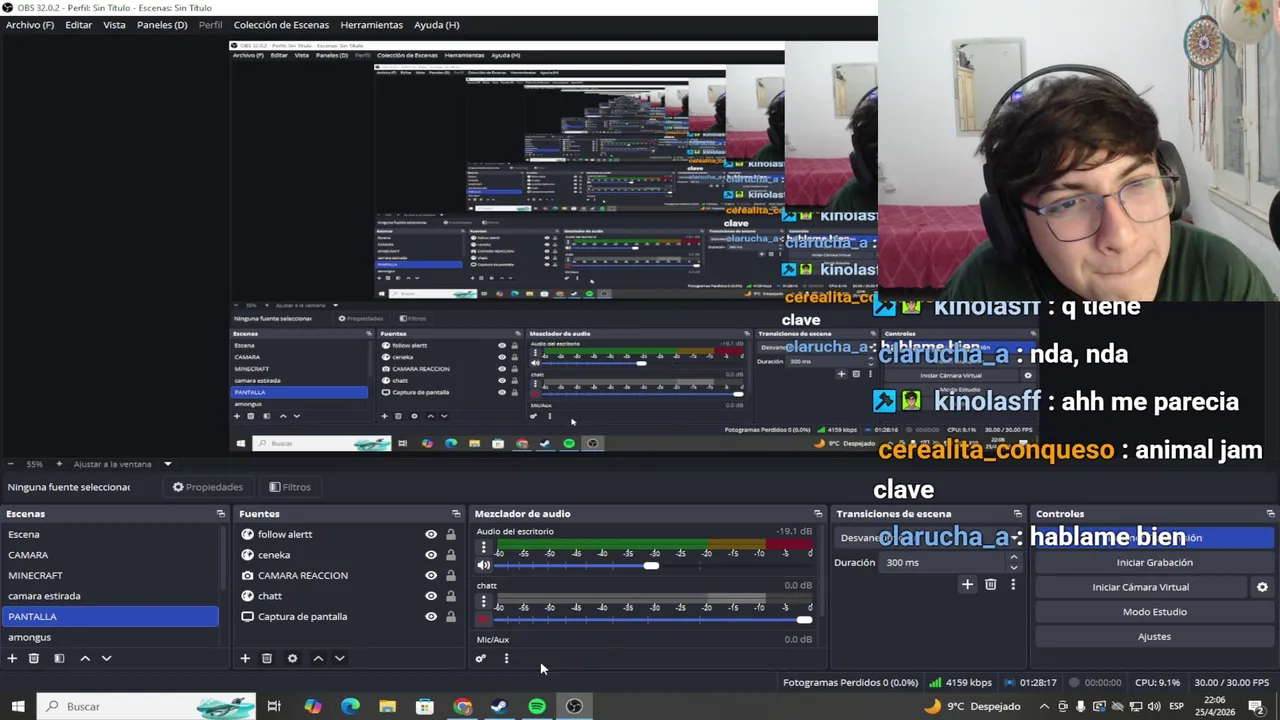Image resolution: width=1280 pixels, height=720 pixels.
Task: Open the Vista menu
Action: click(x=114, y=24)
